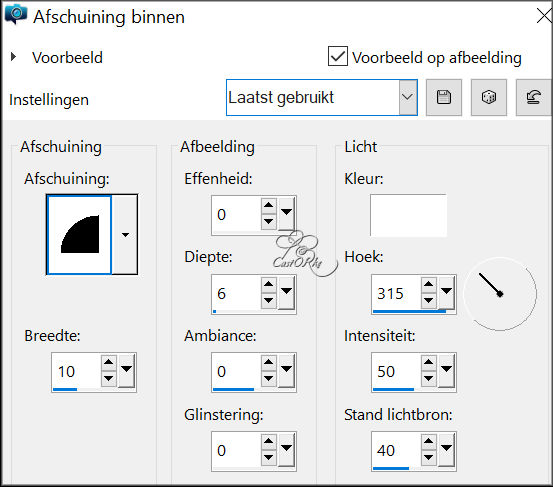Click the PaintShop Pro app icon in title bar

(x=16, y=15)
